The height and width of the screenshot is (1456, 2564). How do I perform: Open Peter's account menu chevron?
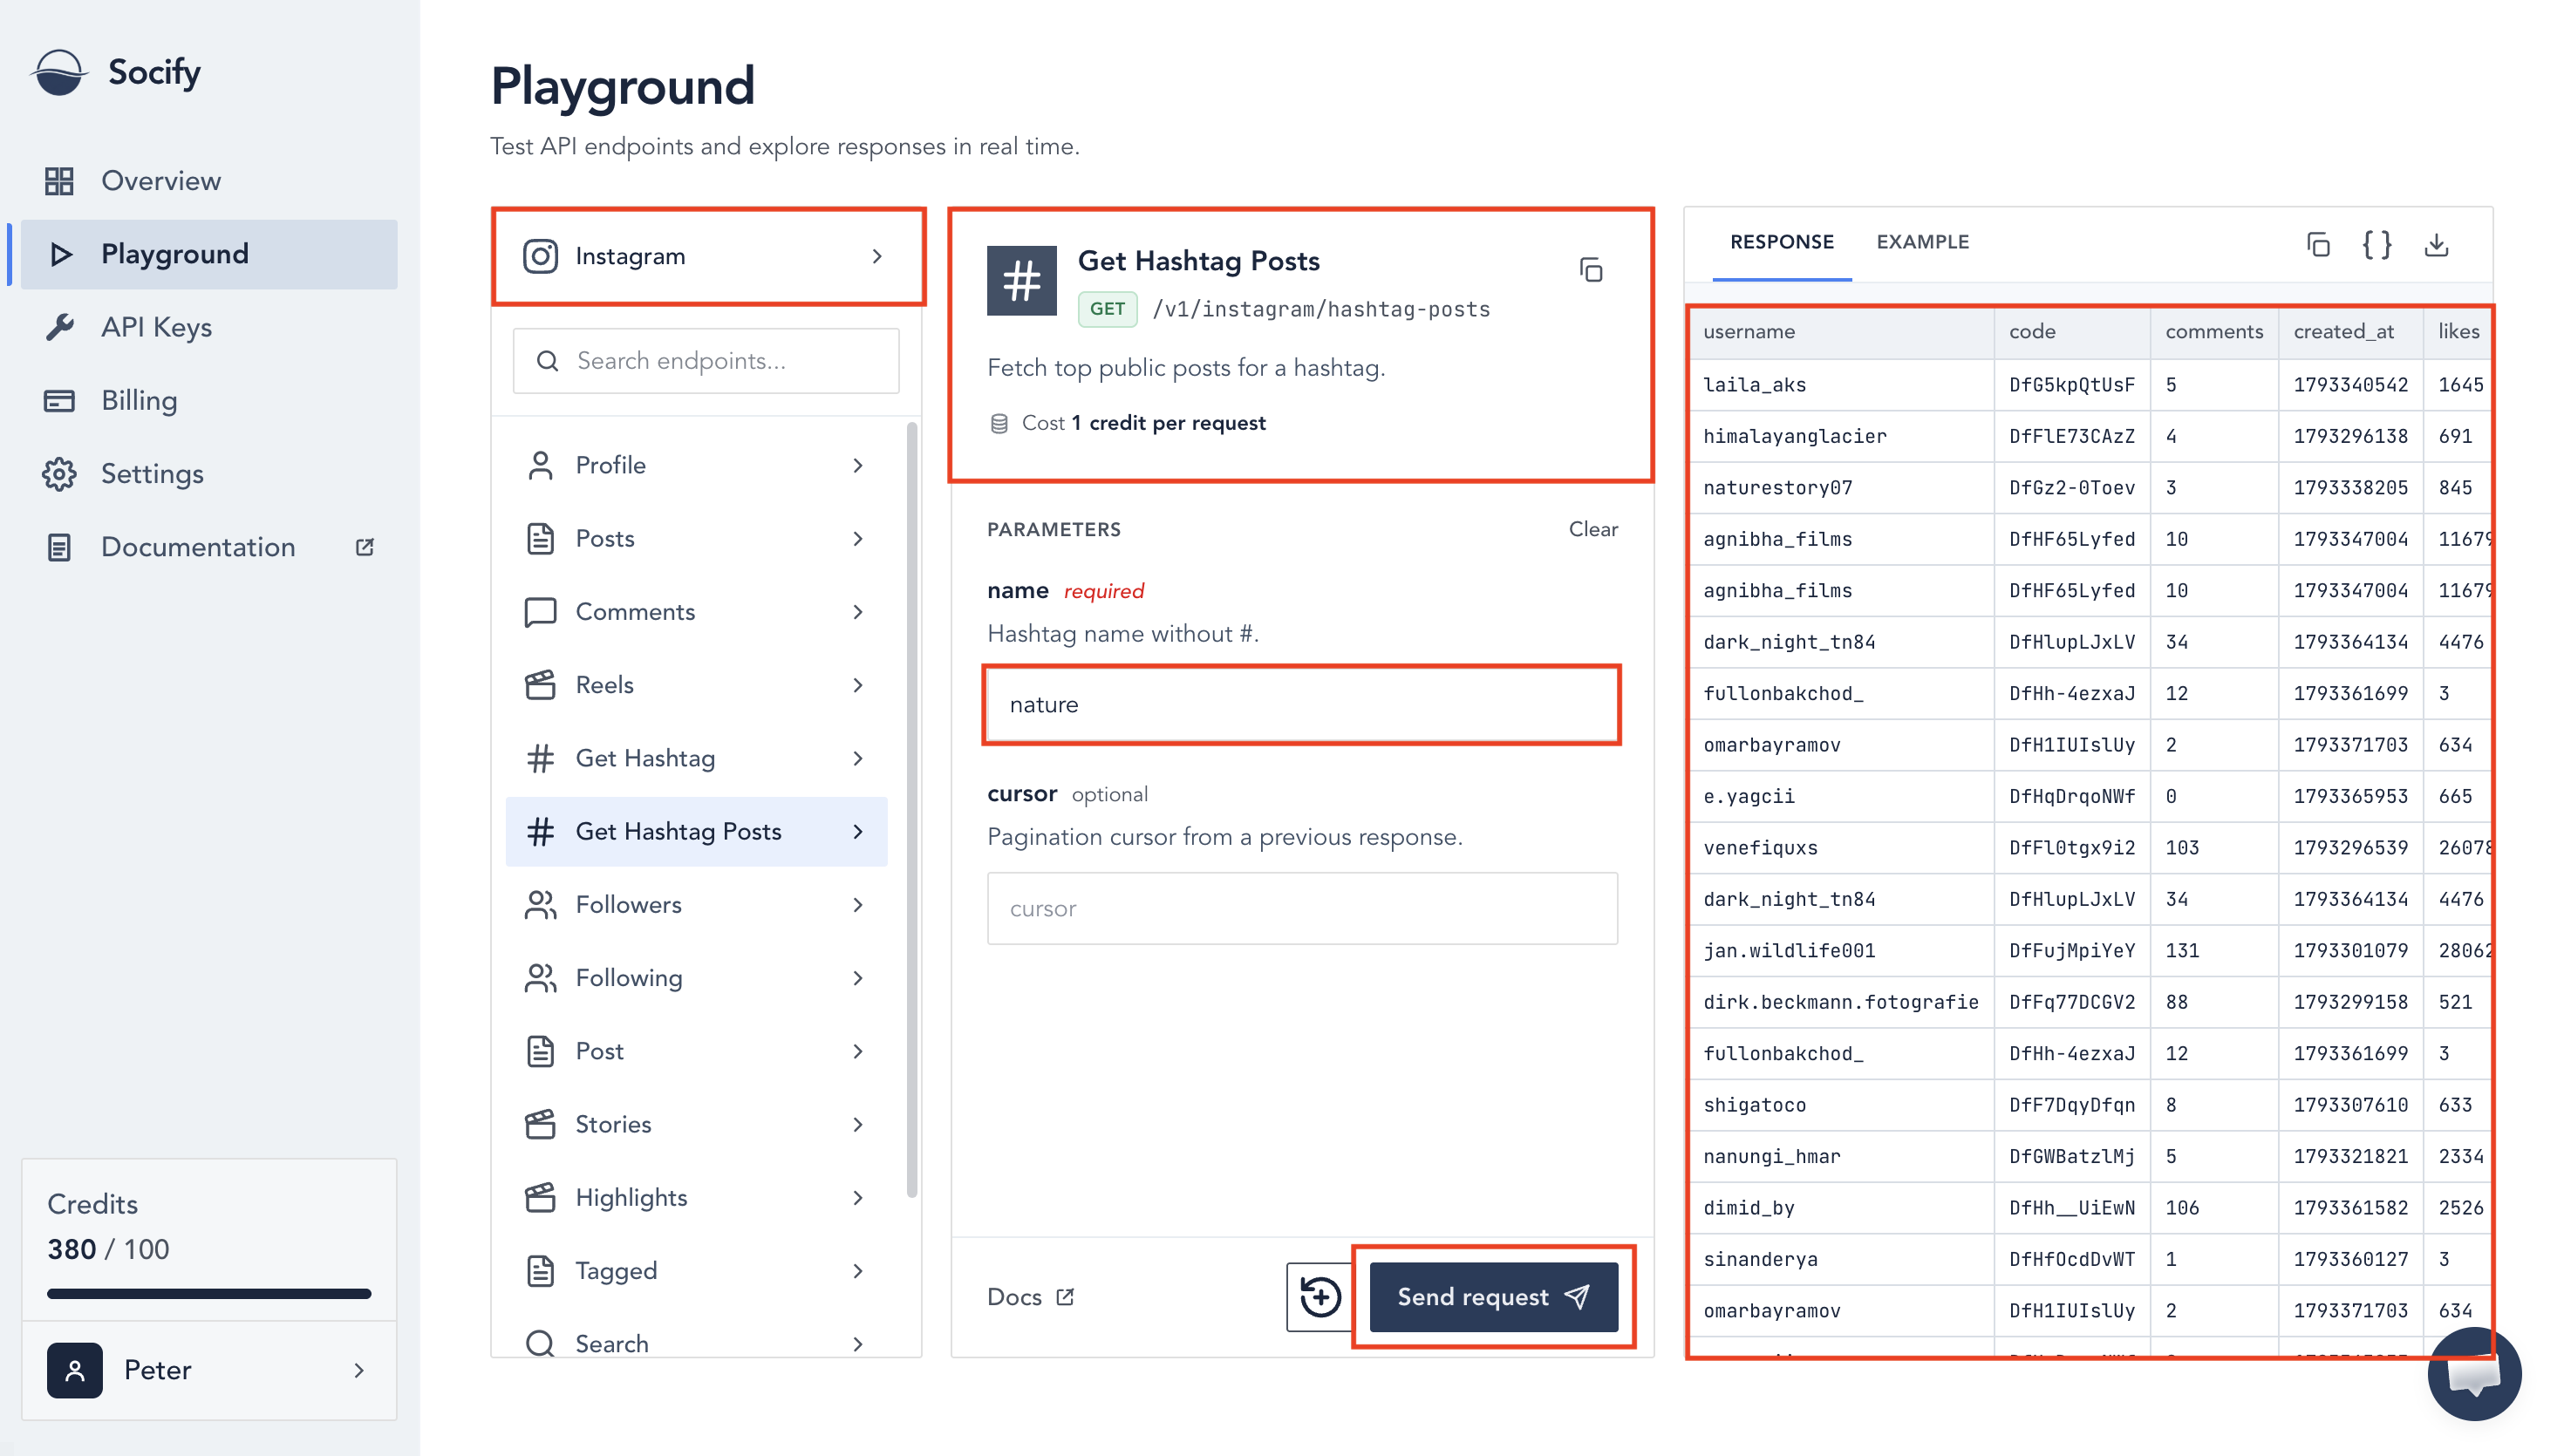tap(359, 1370)
